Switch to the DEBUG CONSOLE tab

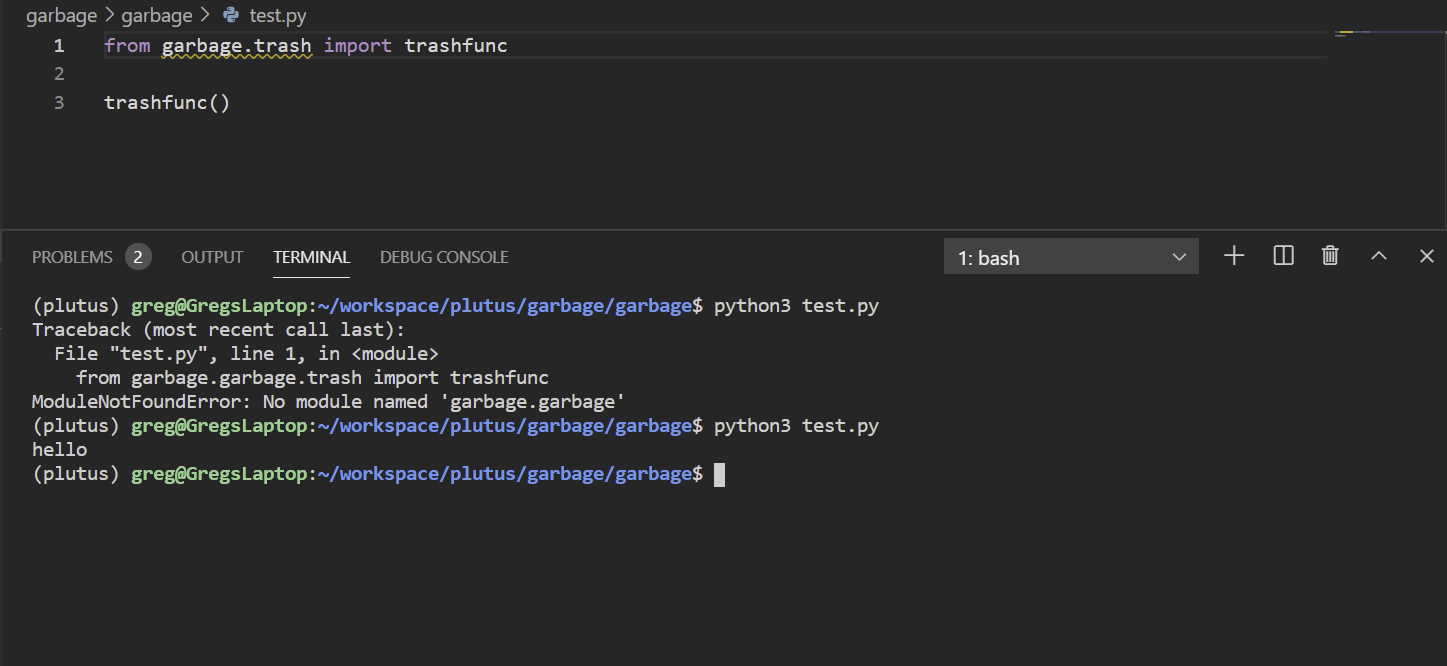click(x=443, y=256)
